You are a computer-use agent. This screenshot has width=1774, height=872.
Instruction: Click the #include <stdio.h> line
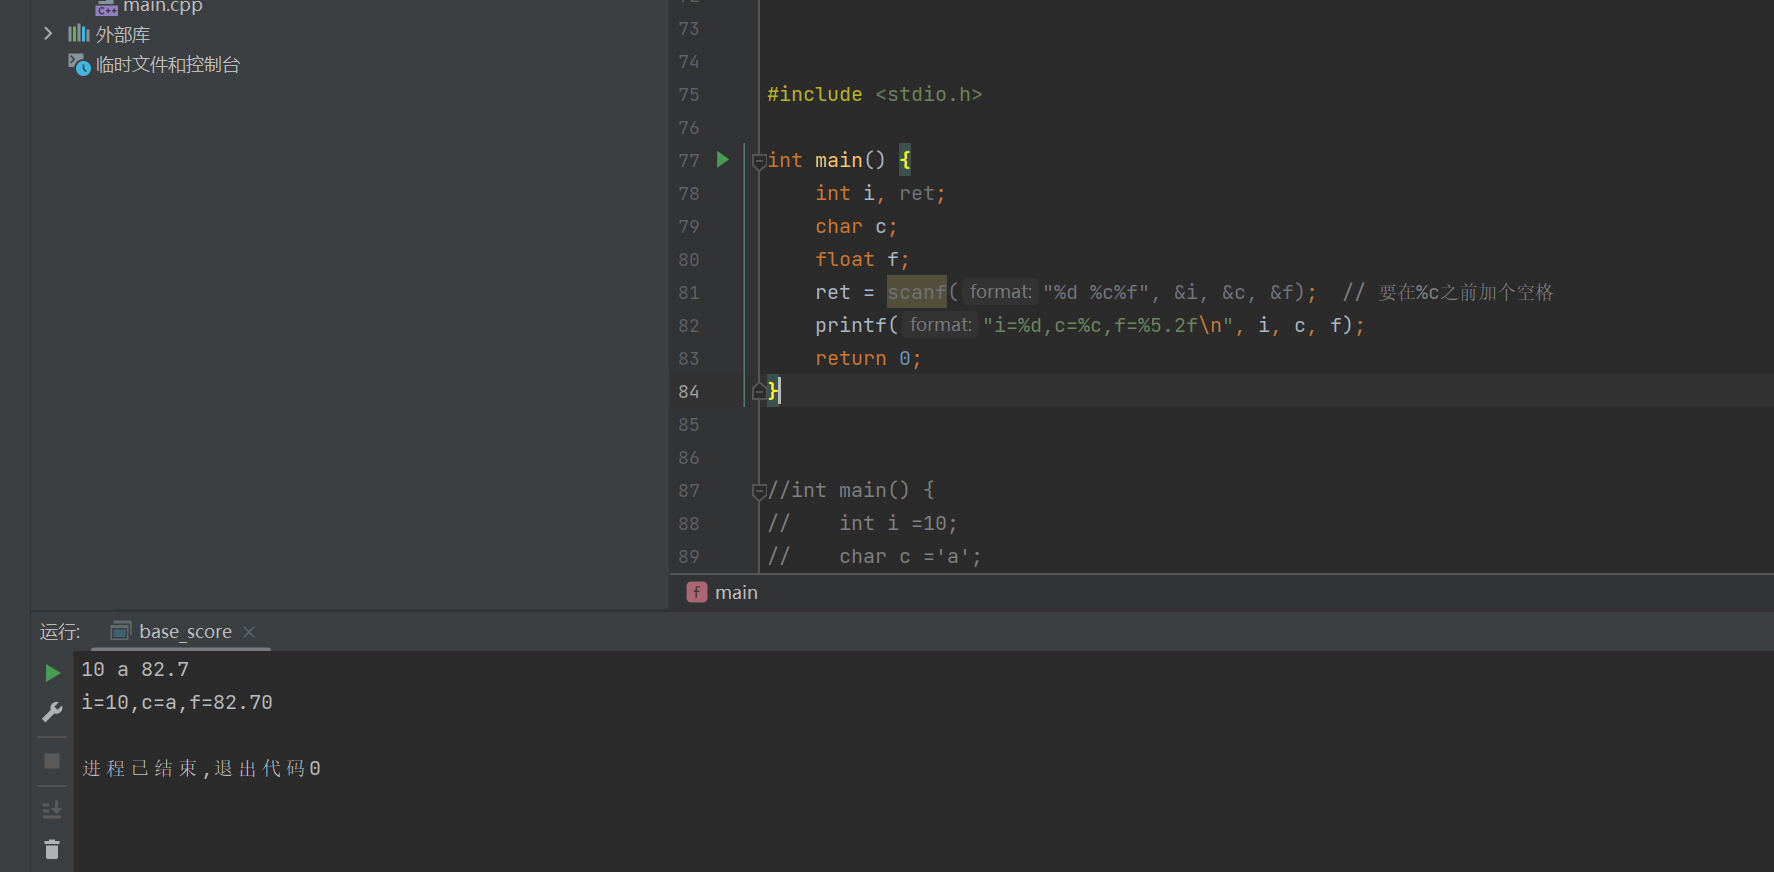pyautogui.click(x=874, y=94)
